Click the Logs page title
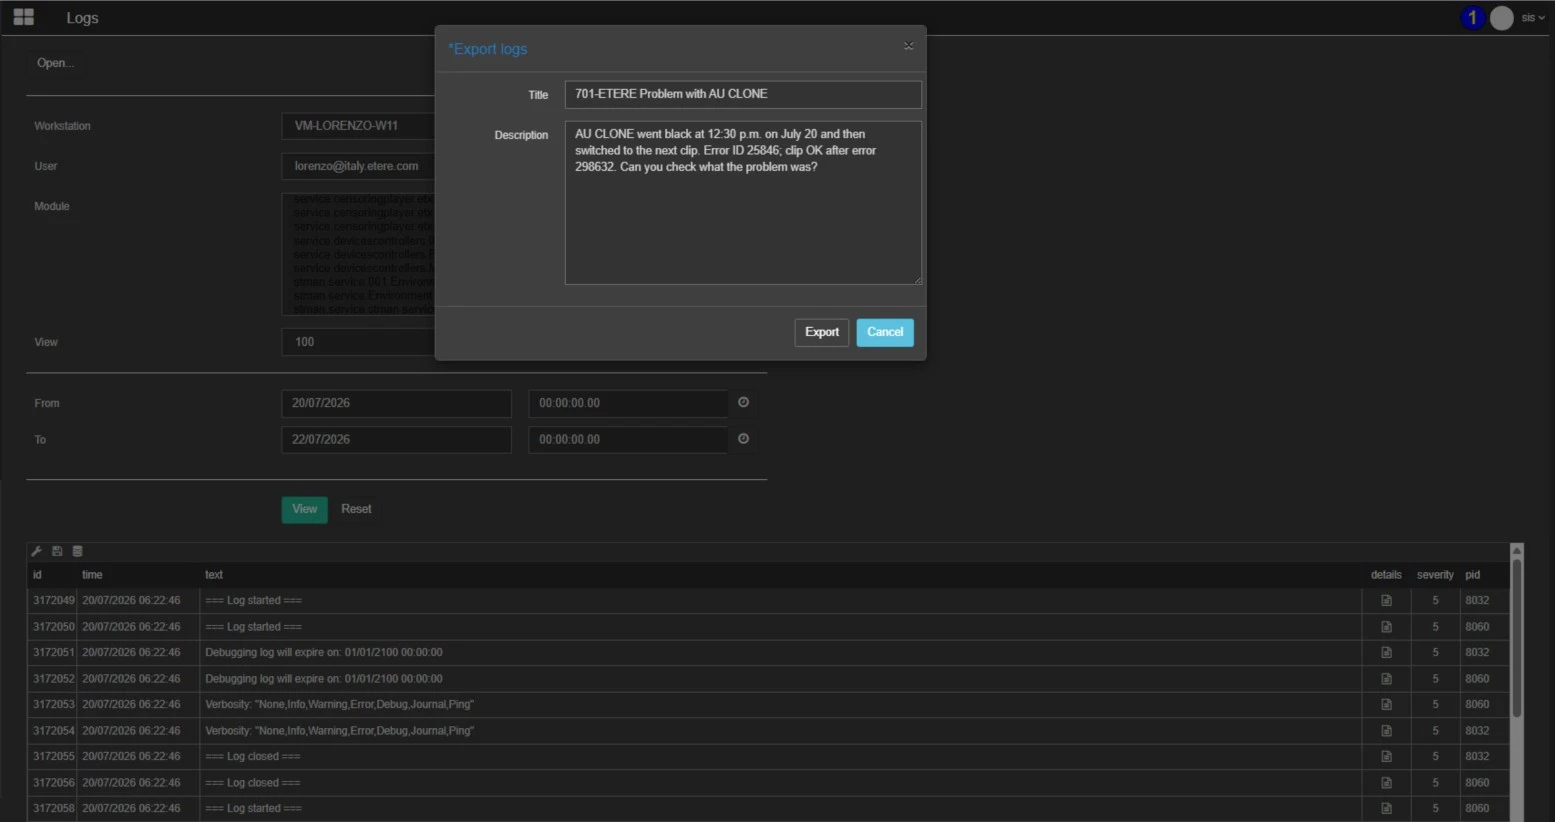This screenshot has height=822, width=1555. coord(82,18)
